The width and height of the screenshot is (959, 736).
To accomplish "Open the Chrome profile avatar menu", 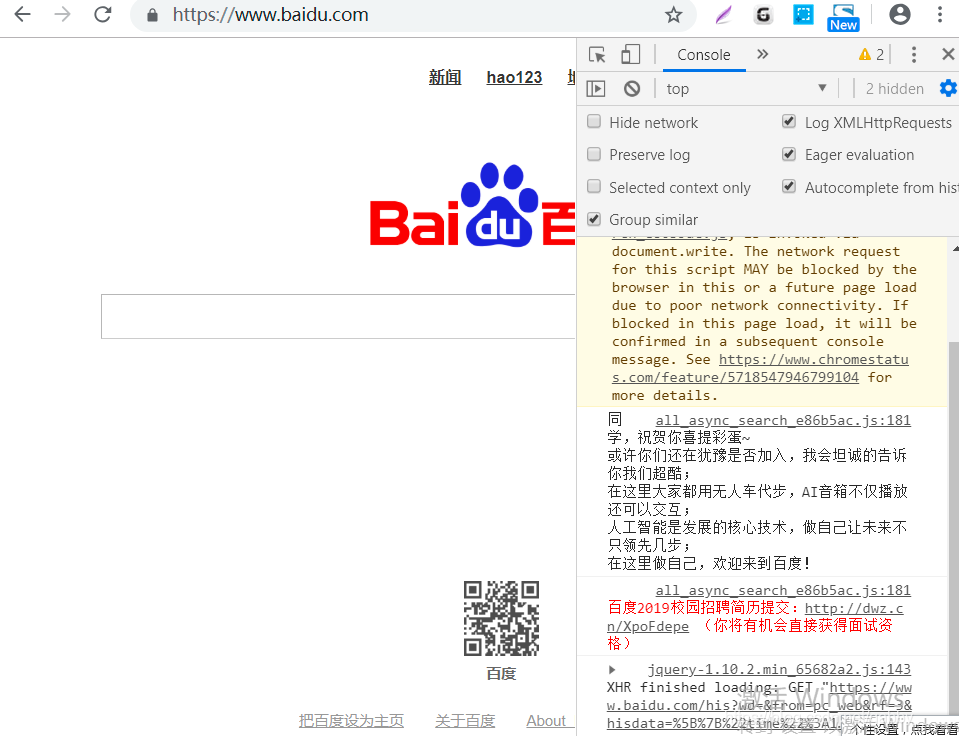I will [x=900, y=15].
